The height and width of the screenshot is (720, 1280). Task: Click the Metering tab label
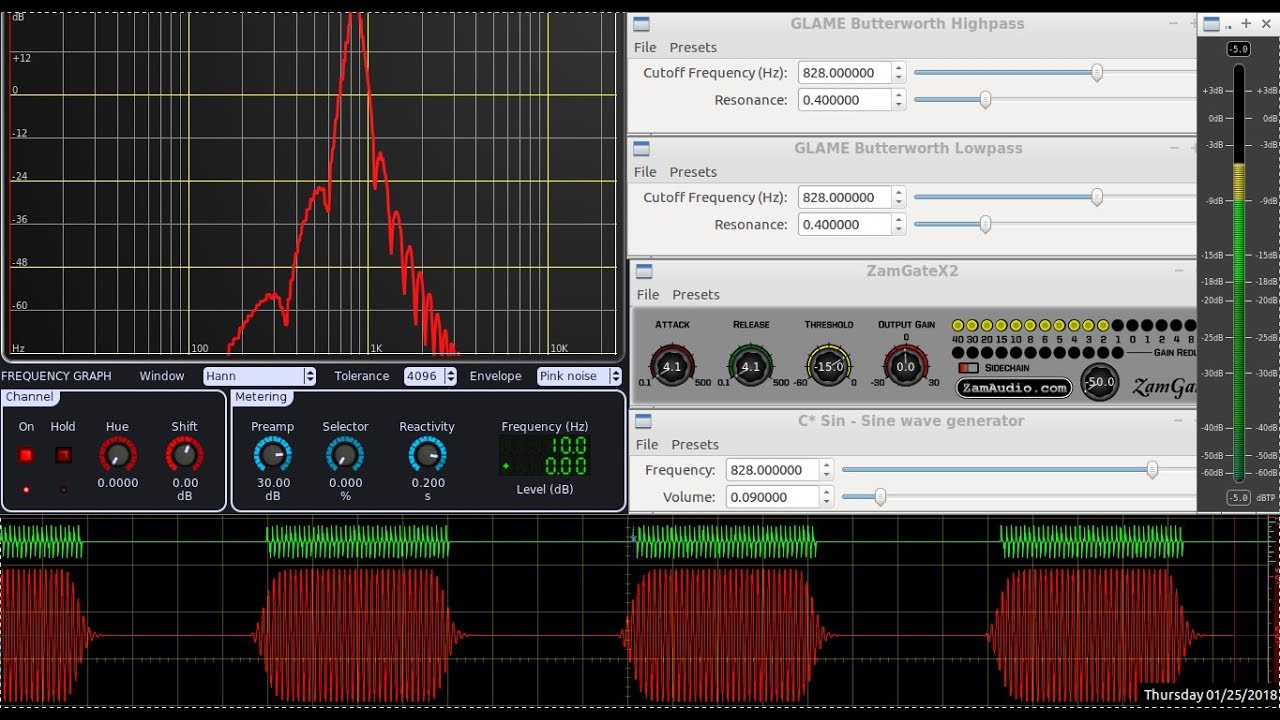coord(261,397)
